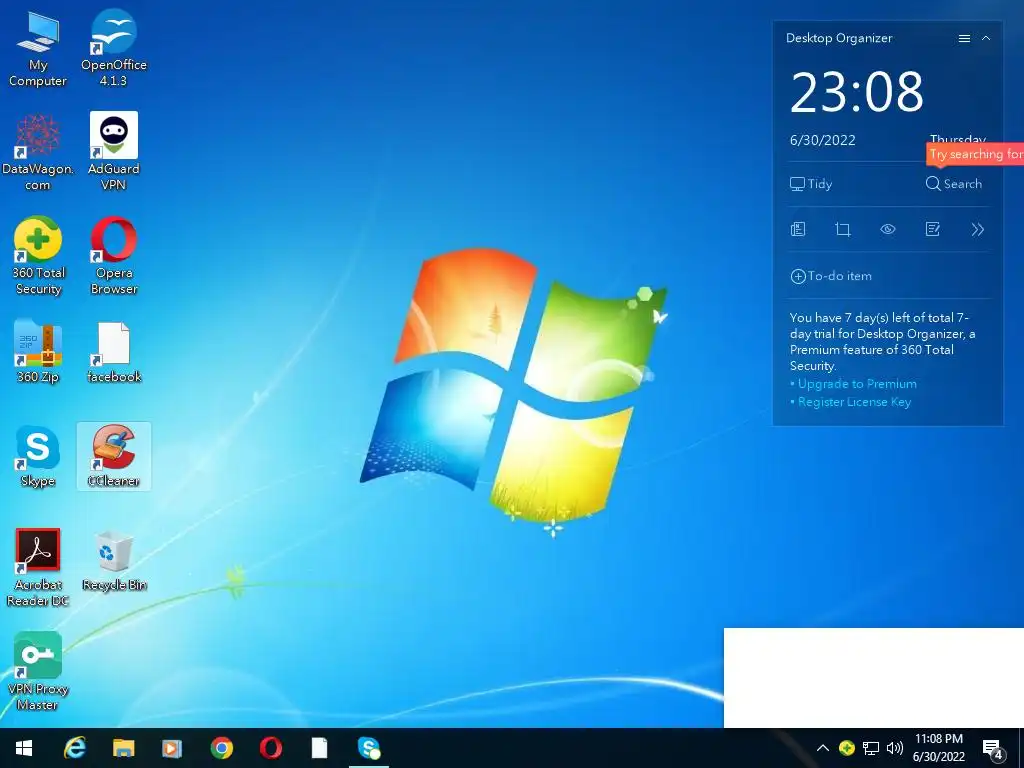The width and height of the screenshot is (1024, 768).
Task: Launch OpenOffice 4.1.3 shortcut
Action: pyautogui.click(x=114, y=49)
